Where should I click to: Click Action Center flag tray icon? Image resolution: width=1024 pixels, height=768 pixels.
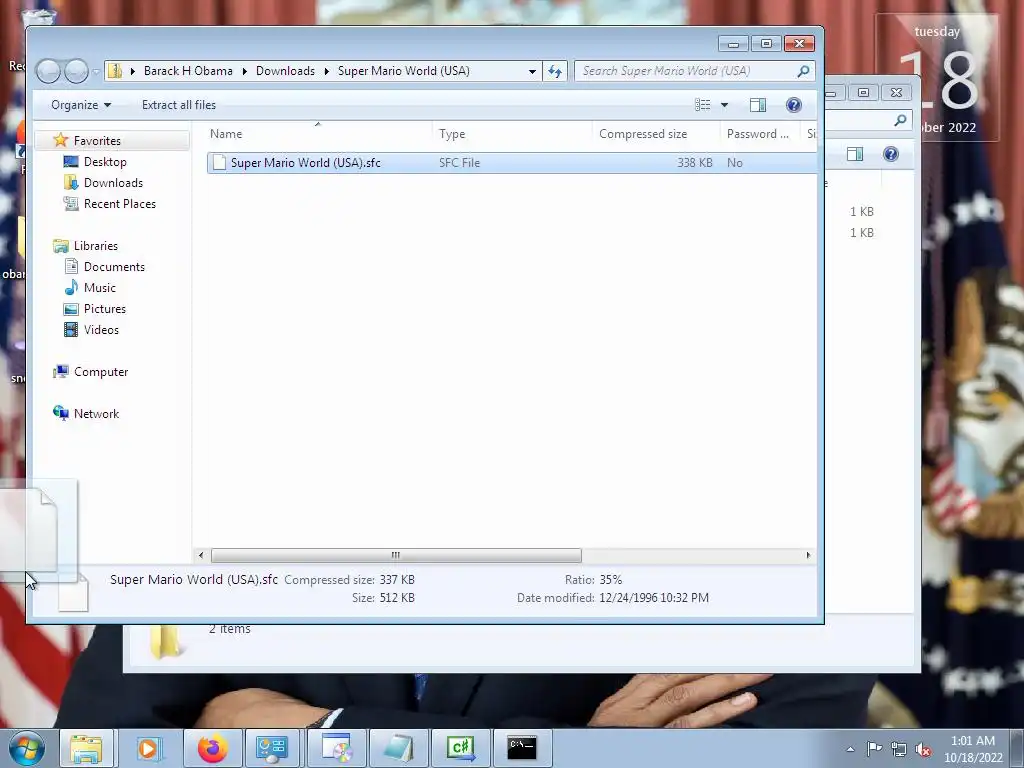coord(874,749)
